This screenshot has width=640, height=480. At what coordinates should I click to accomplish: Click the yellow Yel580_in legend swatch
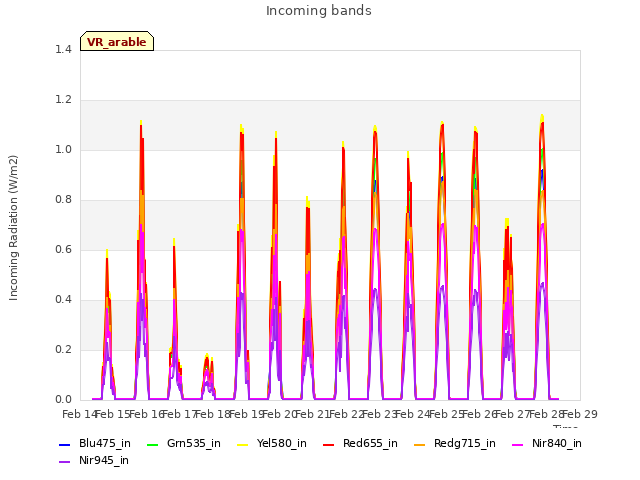[x=242, y=444]
